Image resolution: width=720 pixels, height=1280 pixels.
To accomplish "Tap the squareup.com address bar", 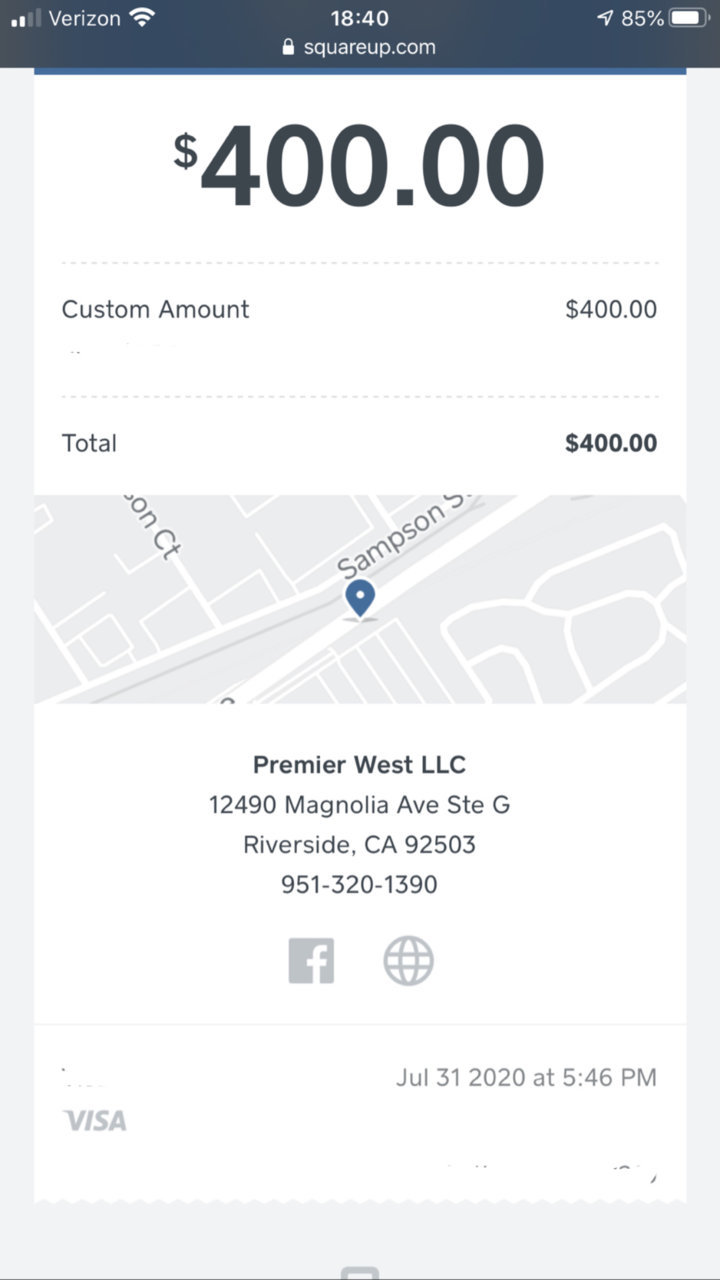I will tap(360, 47).
